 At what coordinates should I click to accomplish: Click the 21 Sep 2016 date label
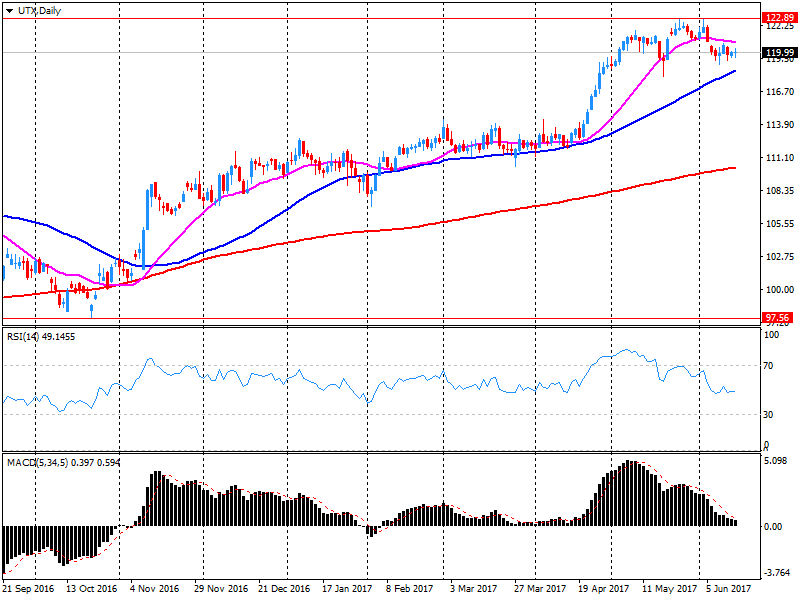pyautogui.click(x=29, y=589)
